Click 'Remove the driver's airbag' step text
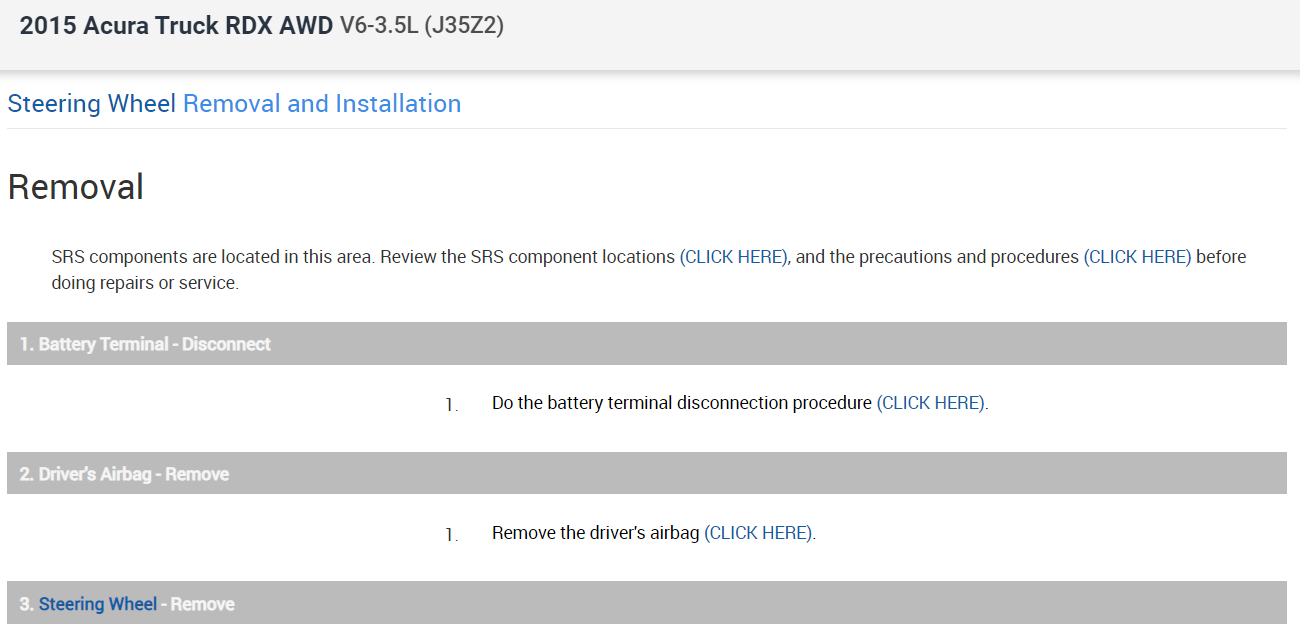1300x639 pixels. pos(595,533)
